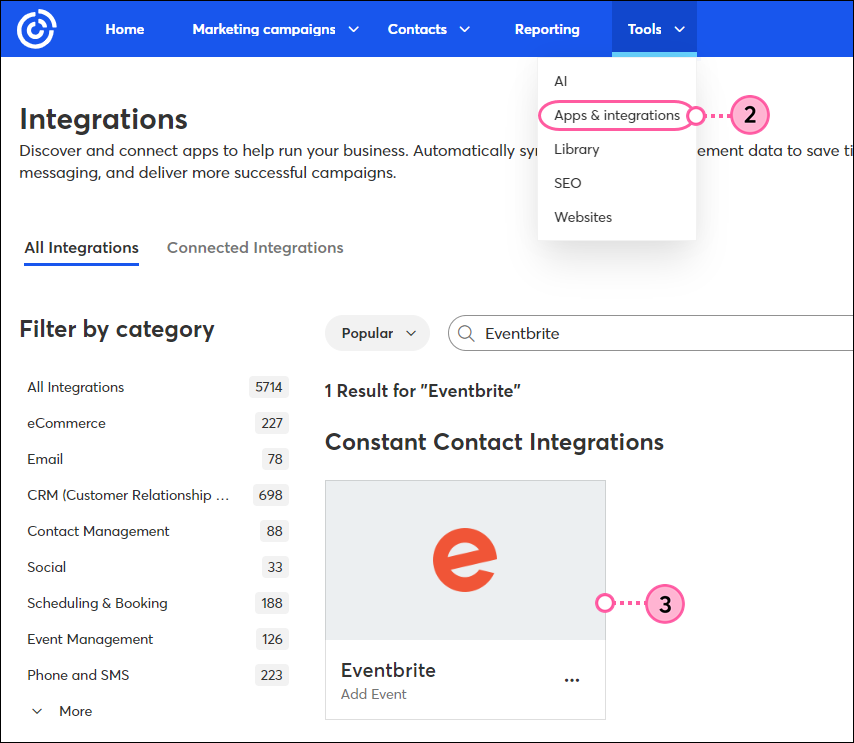Filter by the eCommerce category
This screenshot has width=854, height=743.
[x=66, y=423]
